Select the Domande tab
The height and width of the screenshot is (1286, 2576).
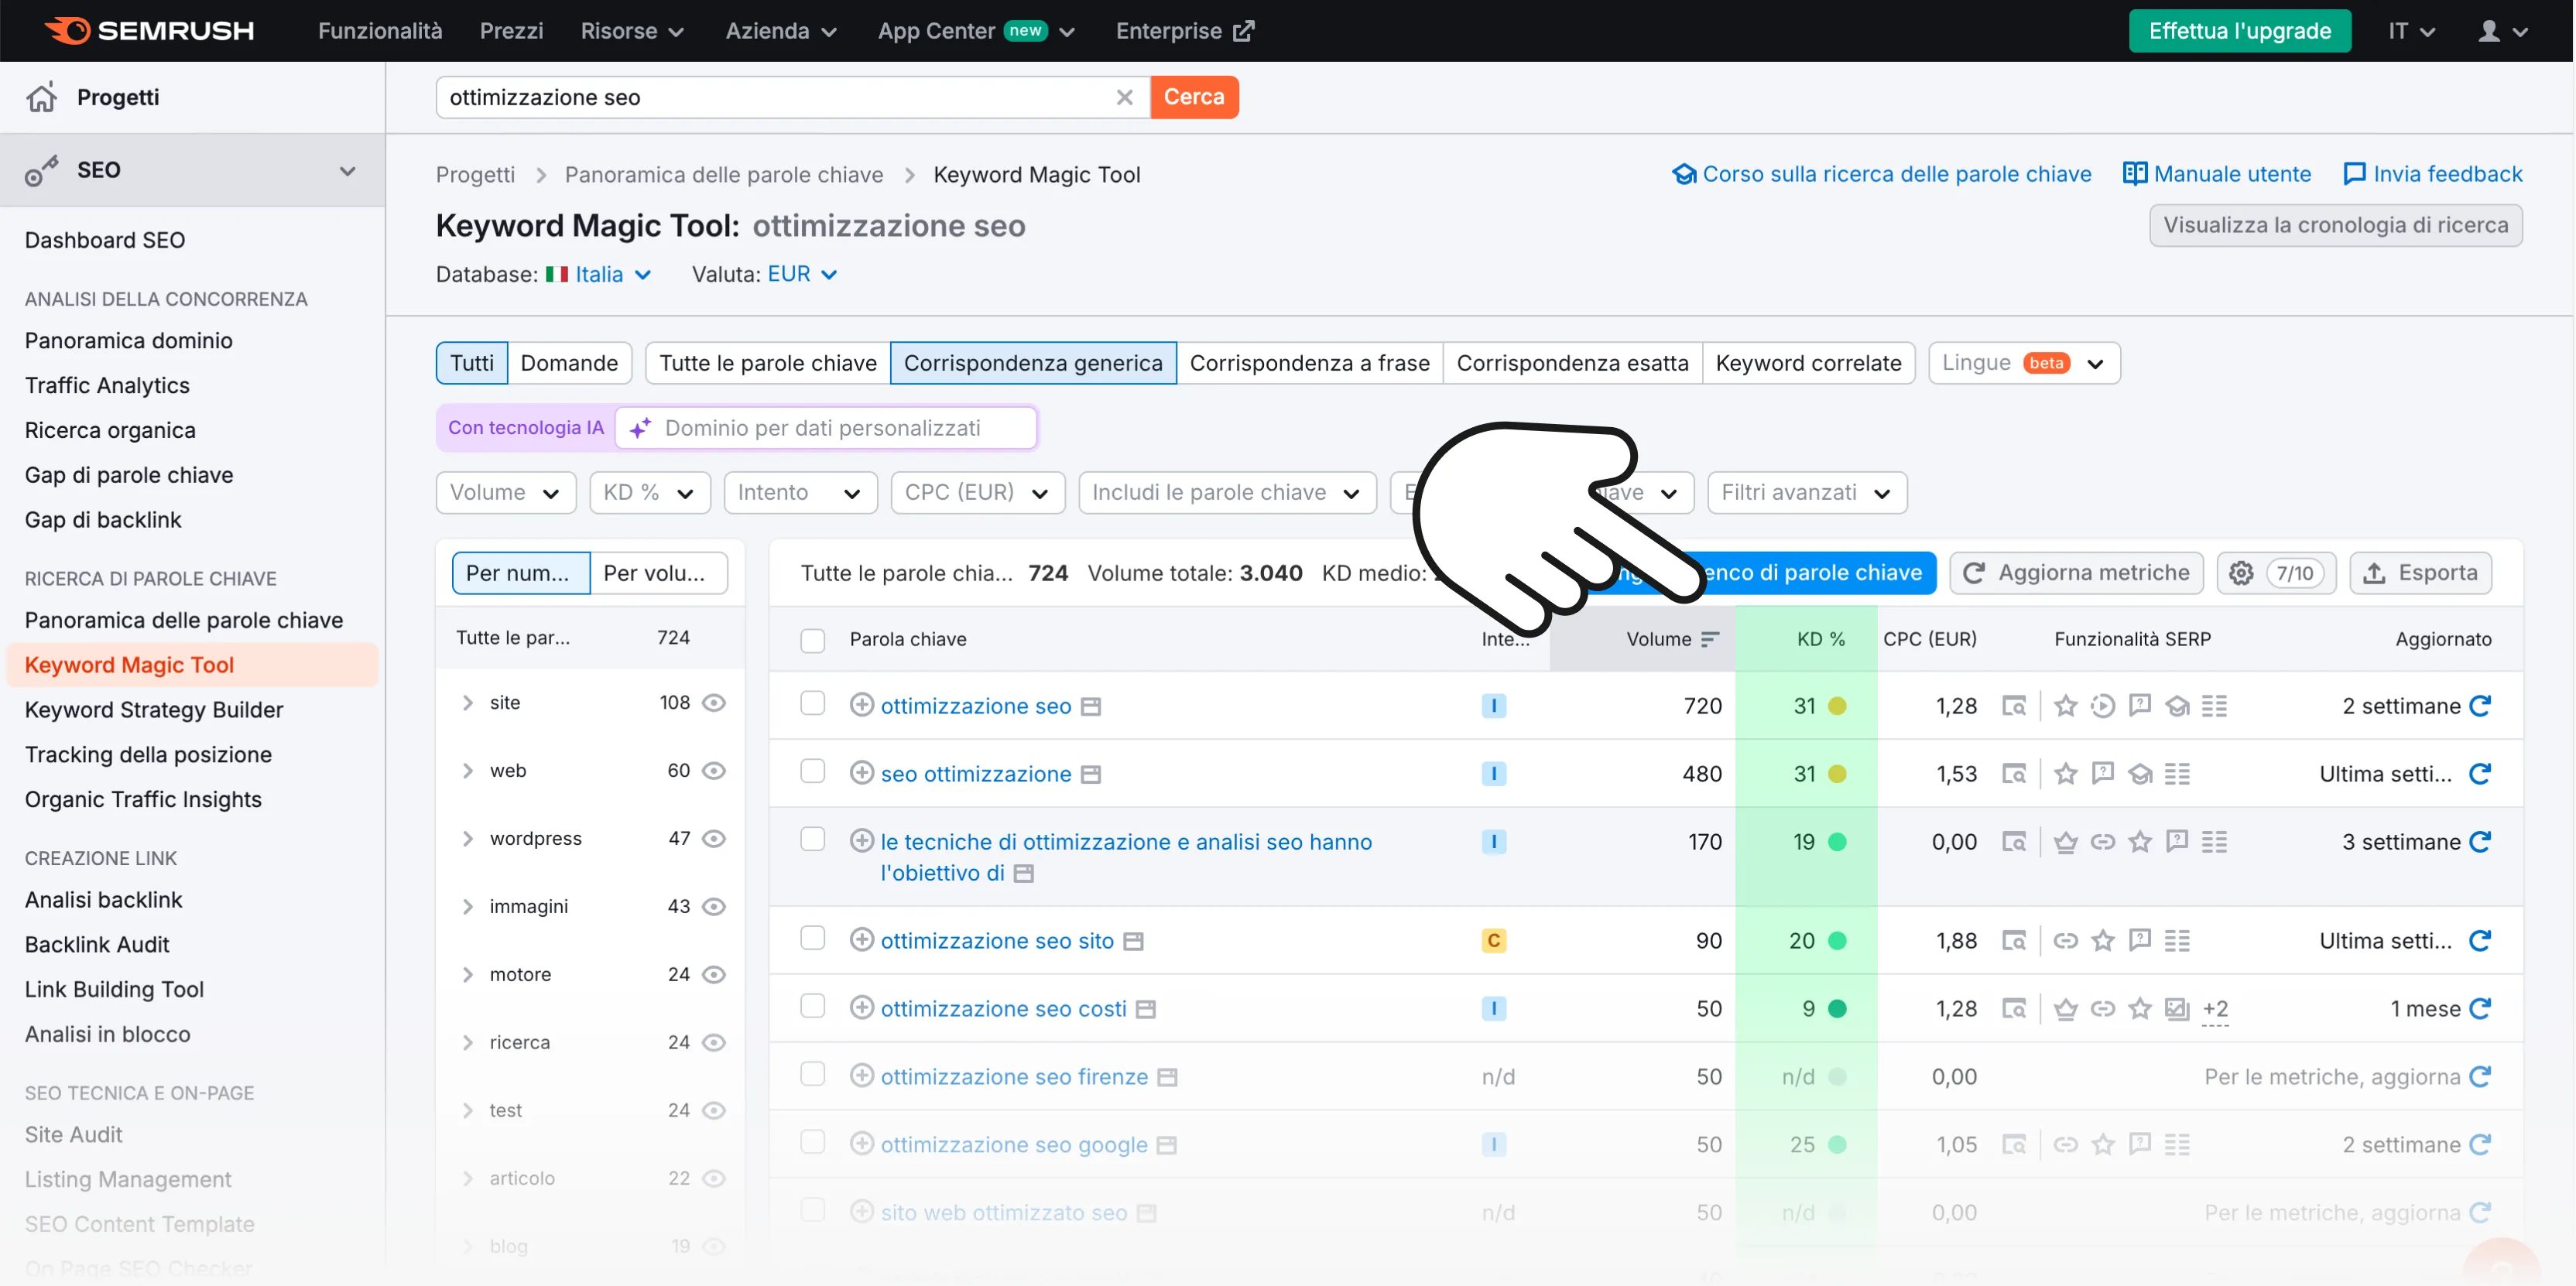click(x=569, y=363)
